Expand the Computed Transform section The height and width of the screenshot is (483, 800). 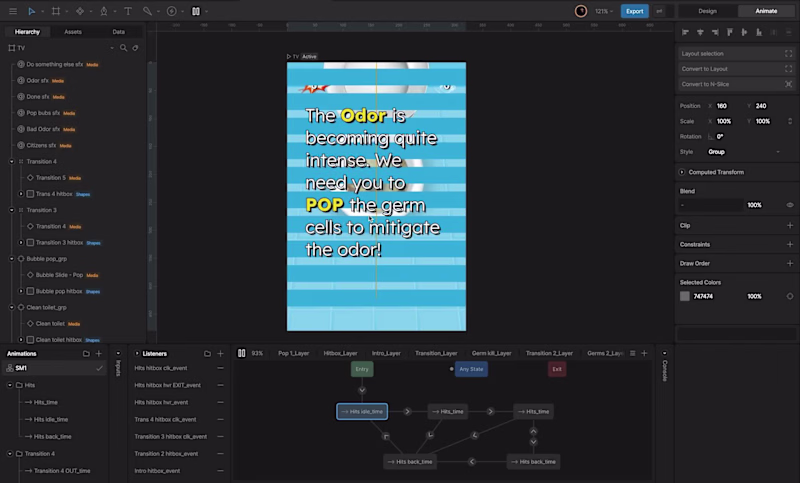(682, 172)
